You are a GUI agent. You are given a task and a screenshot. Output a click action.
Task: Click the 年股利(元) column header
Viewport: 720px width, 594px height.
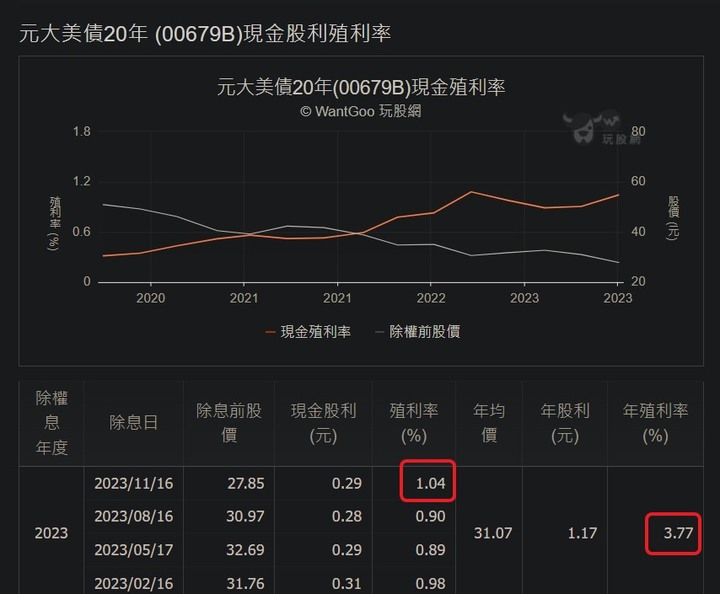565,423
